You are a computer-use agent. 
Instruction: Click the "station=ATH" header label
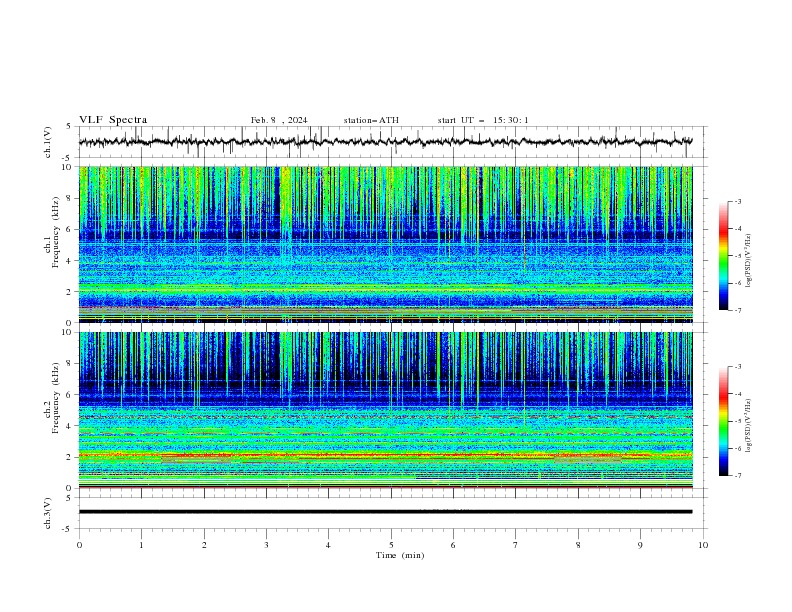tap(371, 120)
